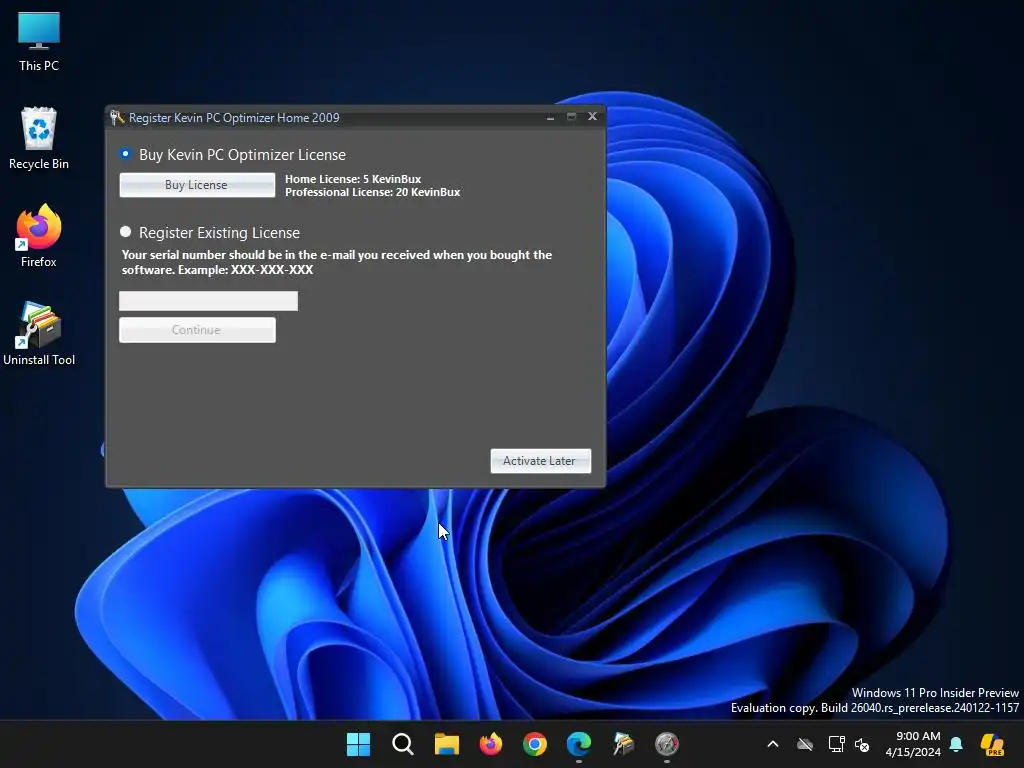Click the Professional License: 20 KevinBux text
The height and width of the screenshot is (768, 1024).
372,192
